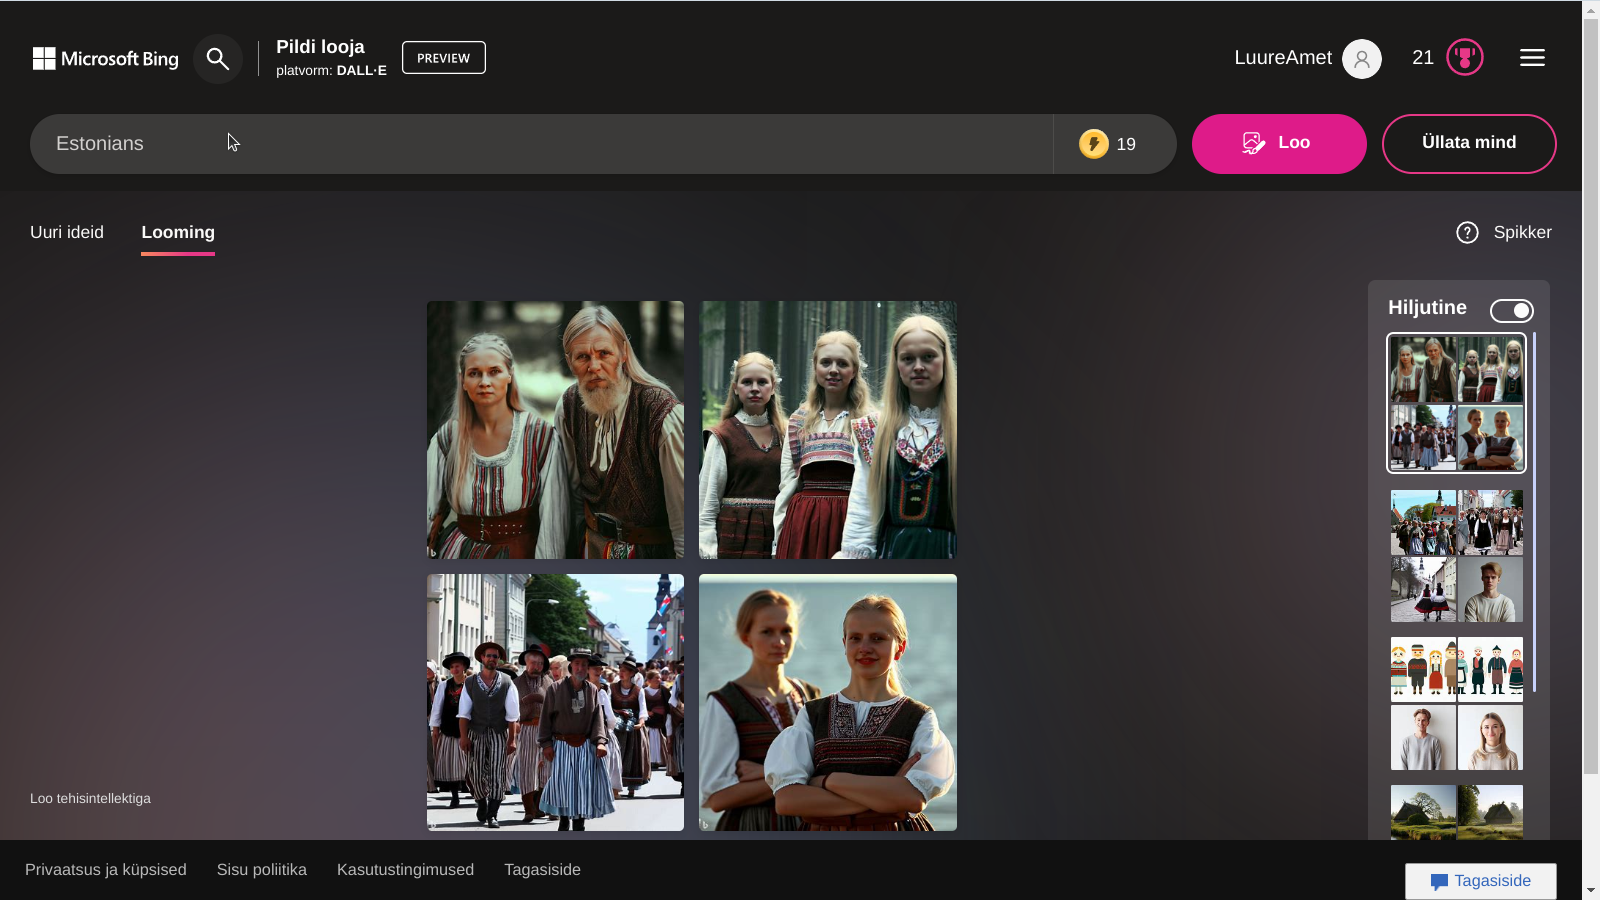The width and height of the screenshot is (1600, 900).
Task: Select recent set with parade and young man
Action: pos(1457,556)
